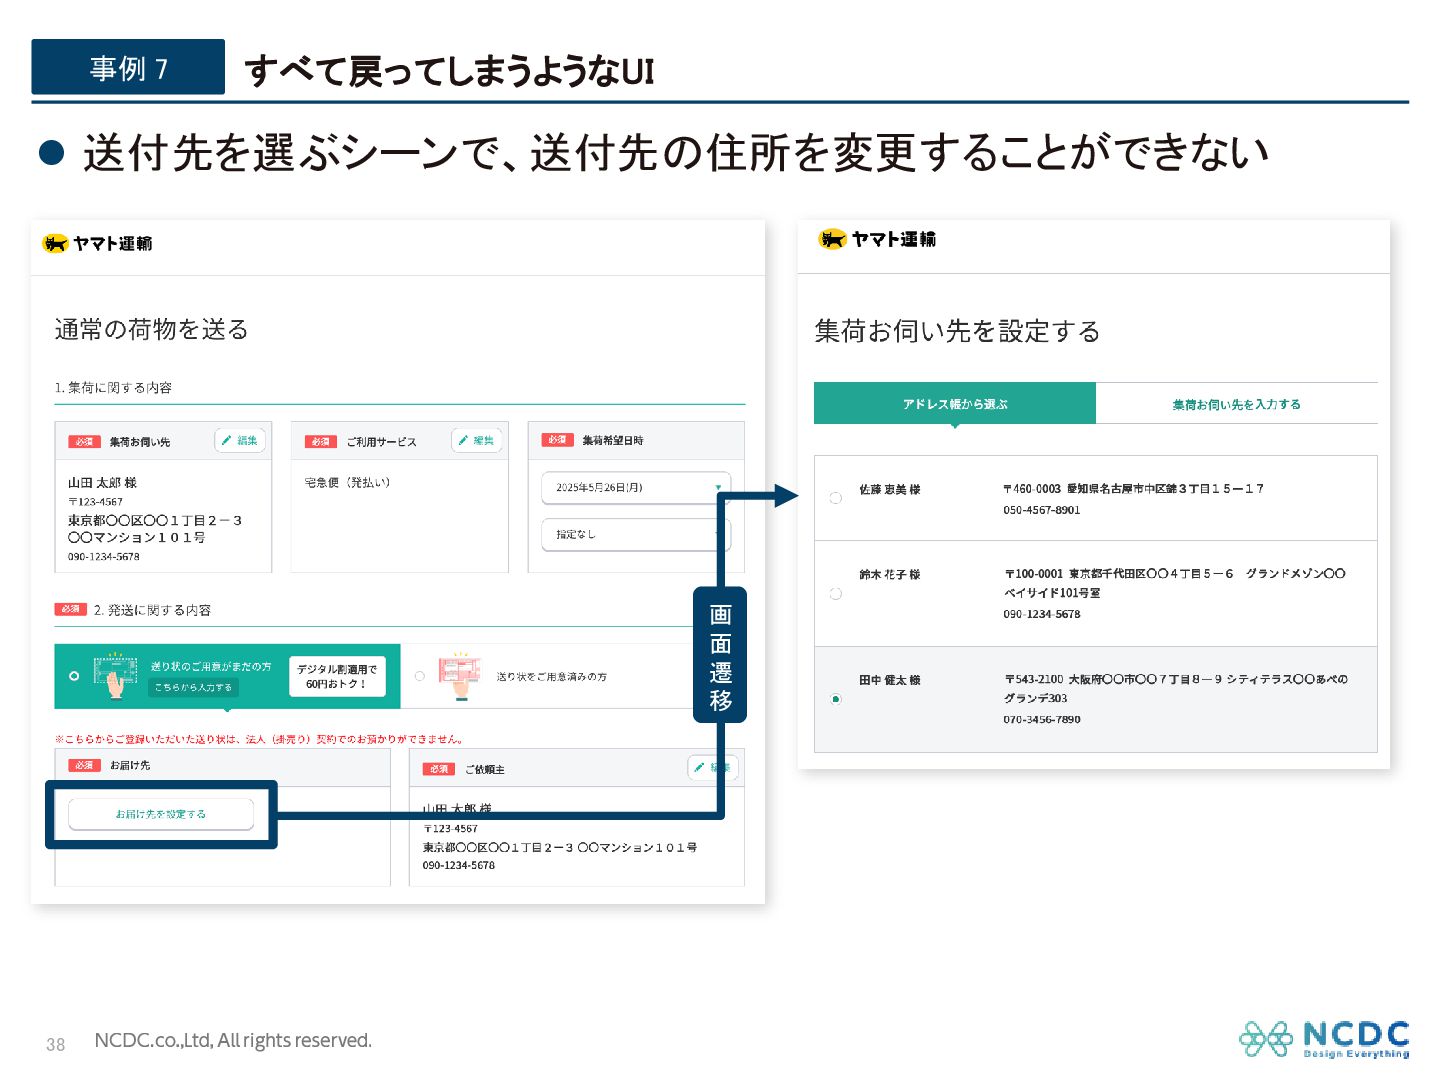Click the address 〒460-0003 愛知県名古屋市 text
This screenshot has width=1440, height=1080.
[x=1134, y=489]
